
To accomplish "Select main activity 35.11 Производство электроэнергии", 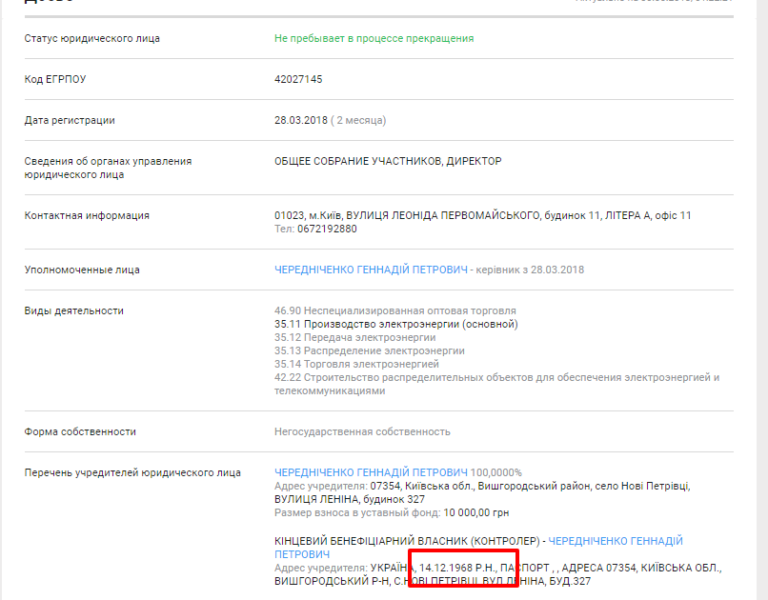I will 396,324.
